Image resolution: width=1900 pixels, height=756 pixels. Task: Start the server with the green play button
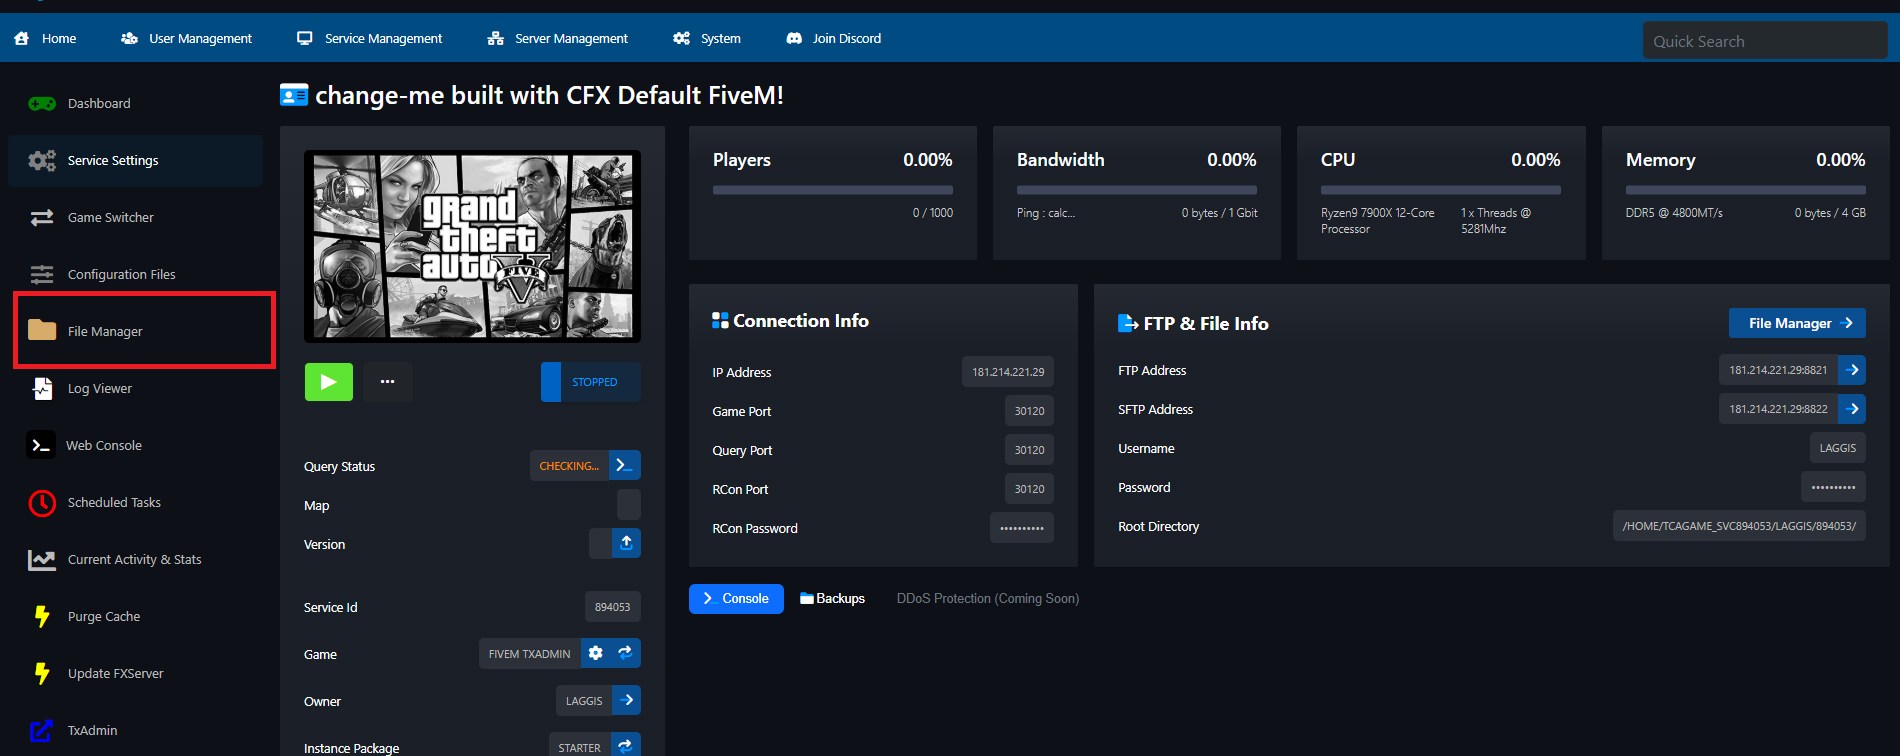329,382
